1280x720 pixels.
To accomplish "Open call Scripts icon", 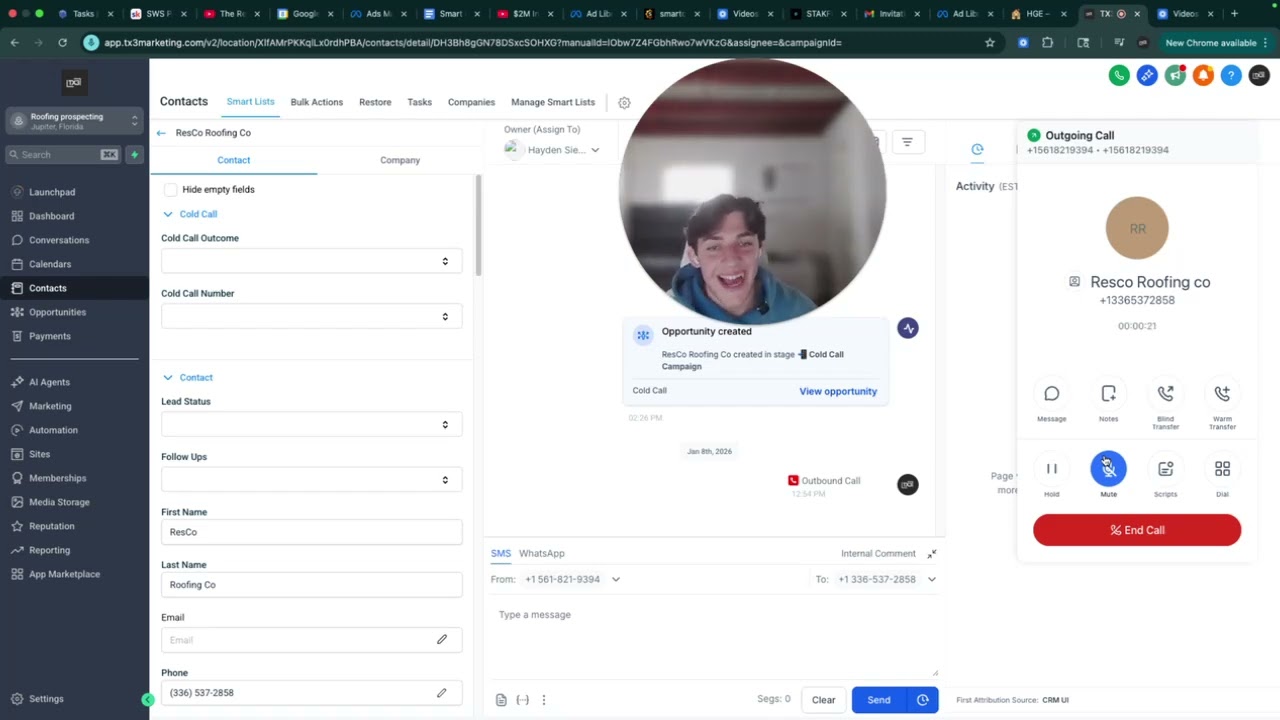I will (x=1165, y=468).
